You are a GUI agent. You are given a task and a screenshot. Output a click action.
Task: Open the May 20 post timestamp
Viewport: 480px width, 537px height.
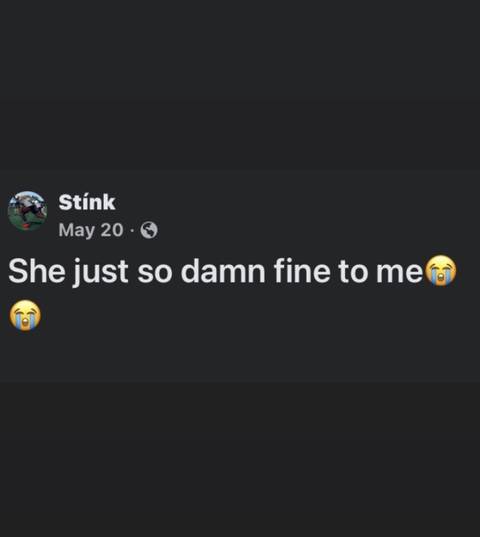(x=91, y=230)
